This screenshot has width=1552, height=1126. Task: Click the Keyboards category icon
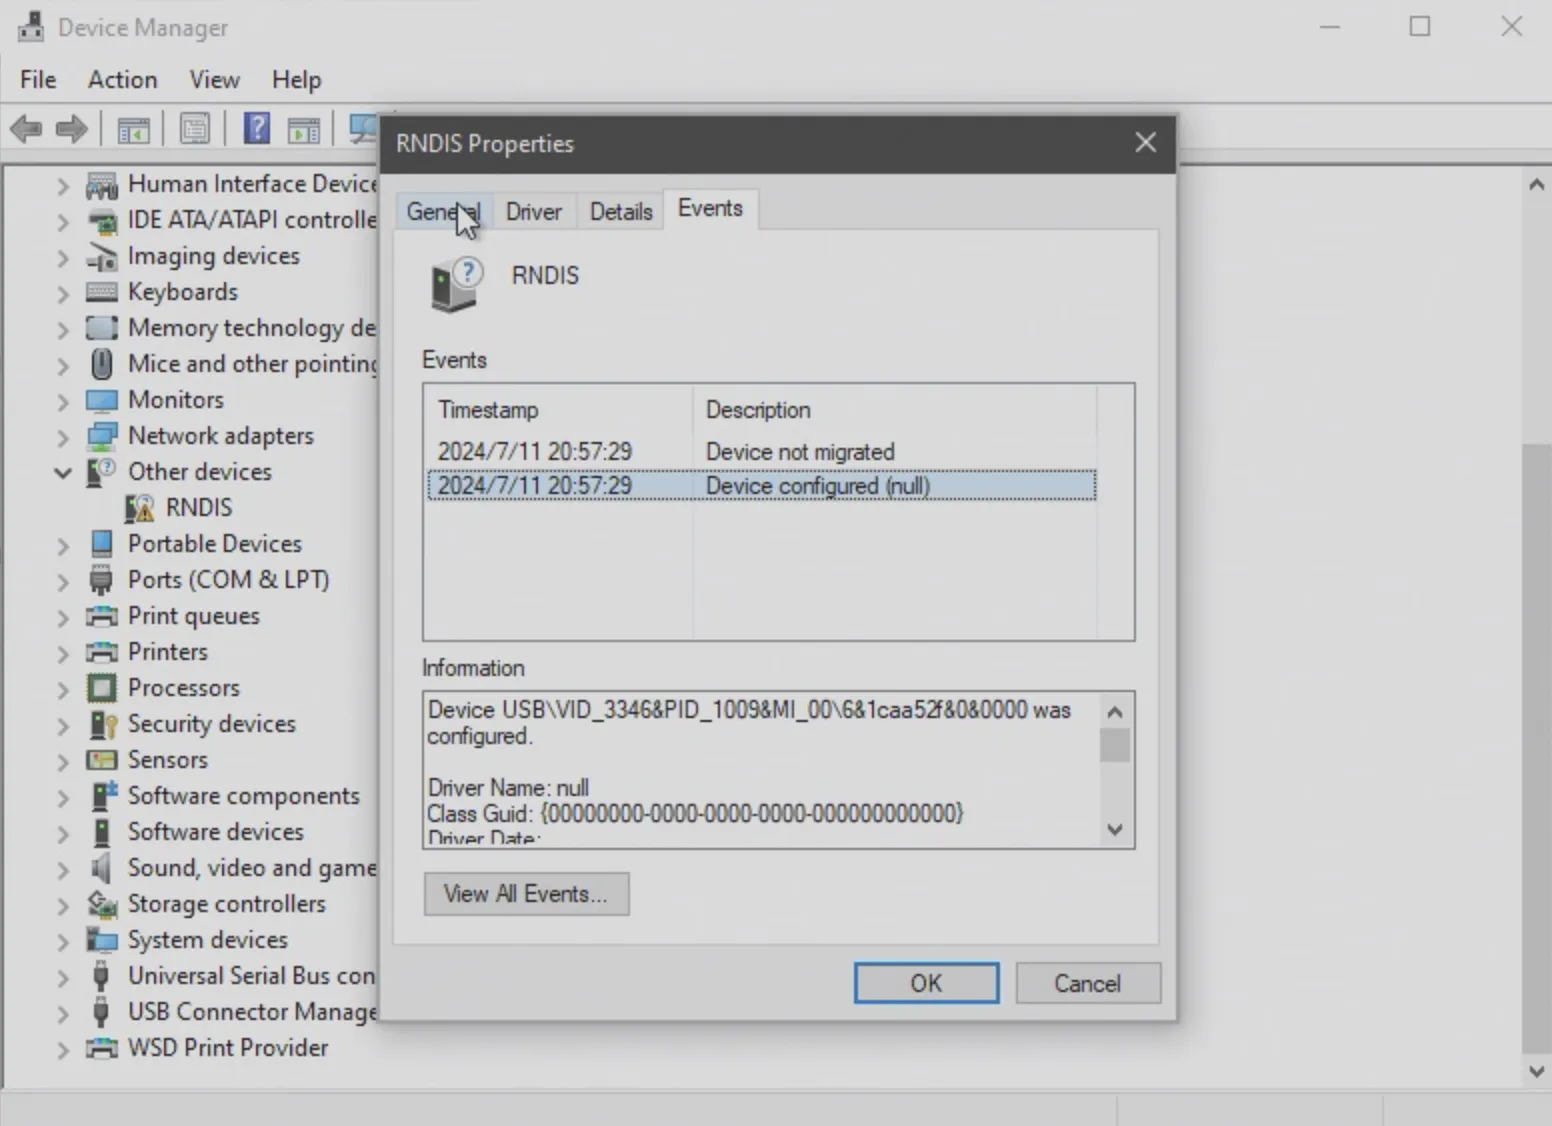(x=101, y=292)
